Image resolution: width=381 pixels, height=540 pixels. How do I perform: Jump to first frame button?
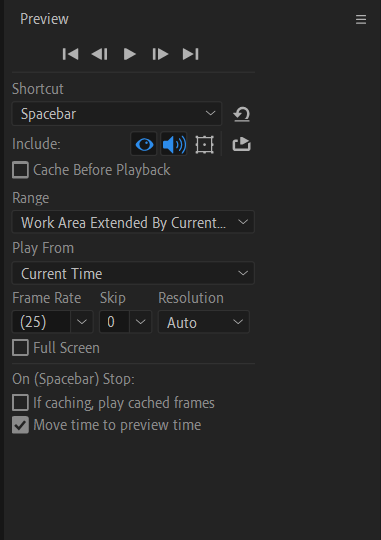71,54
